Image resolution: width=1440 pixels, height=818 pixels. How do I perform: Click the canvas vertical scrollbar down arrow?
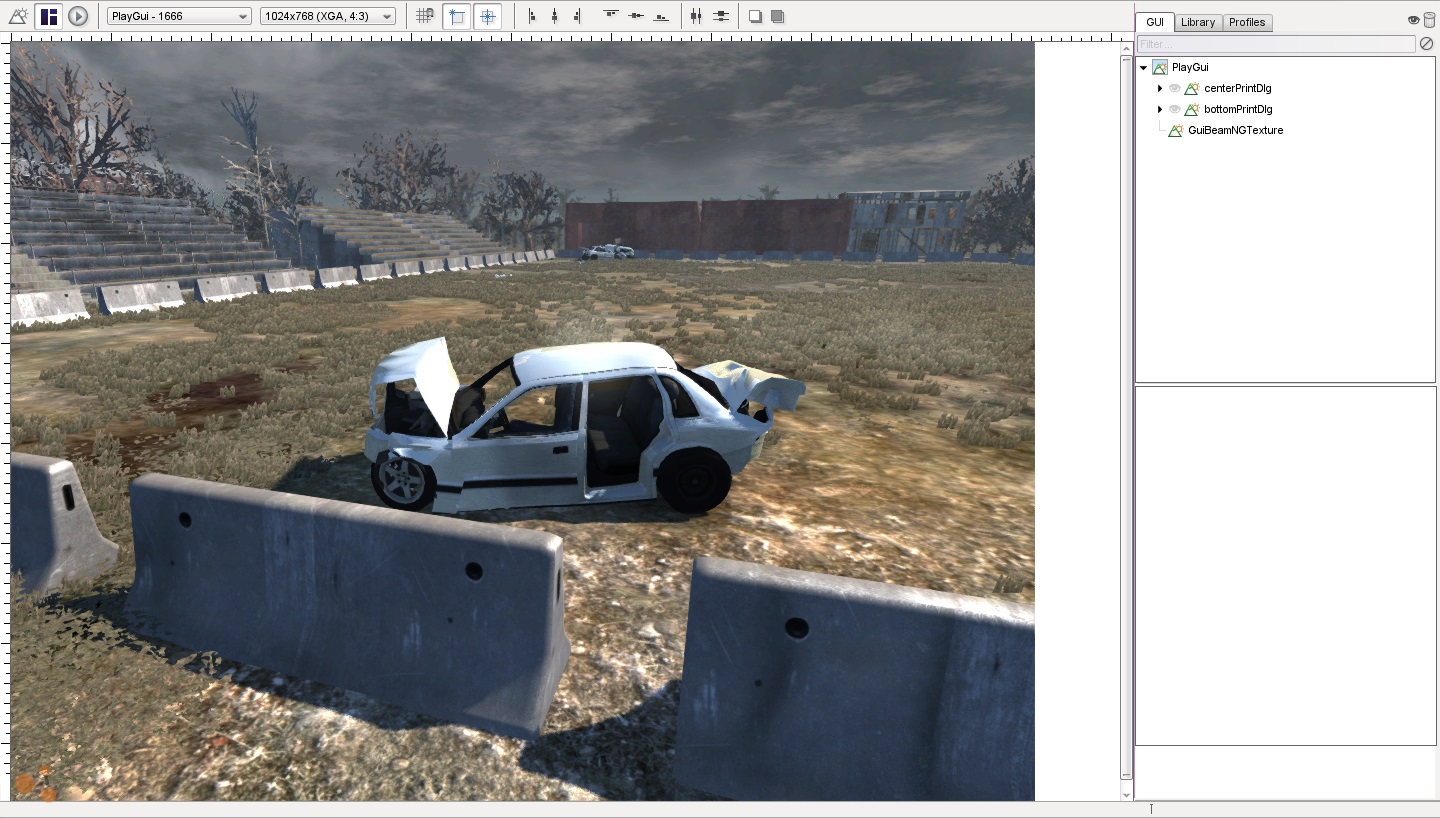1127,795
